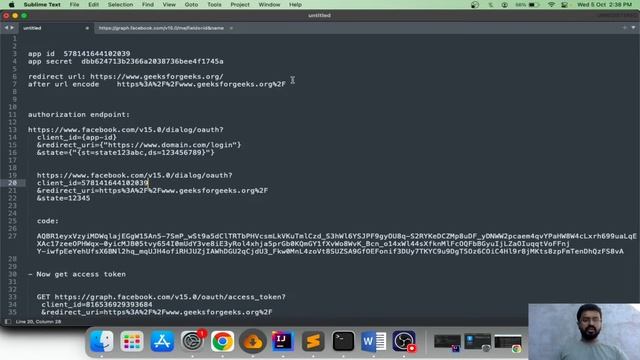Image resolution: width=640 pixels, height=360 pixels.
Task: Click the &state={"{st=state123abc line
Action: (x=126, y=152)
